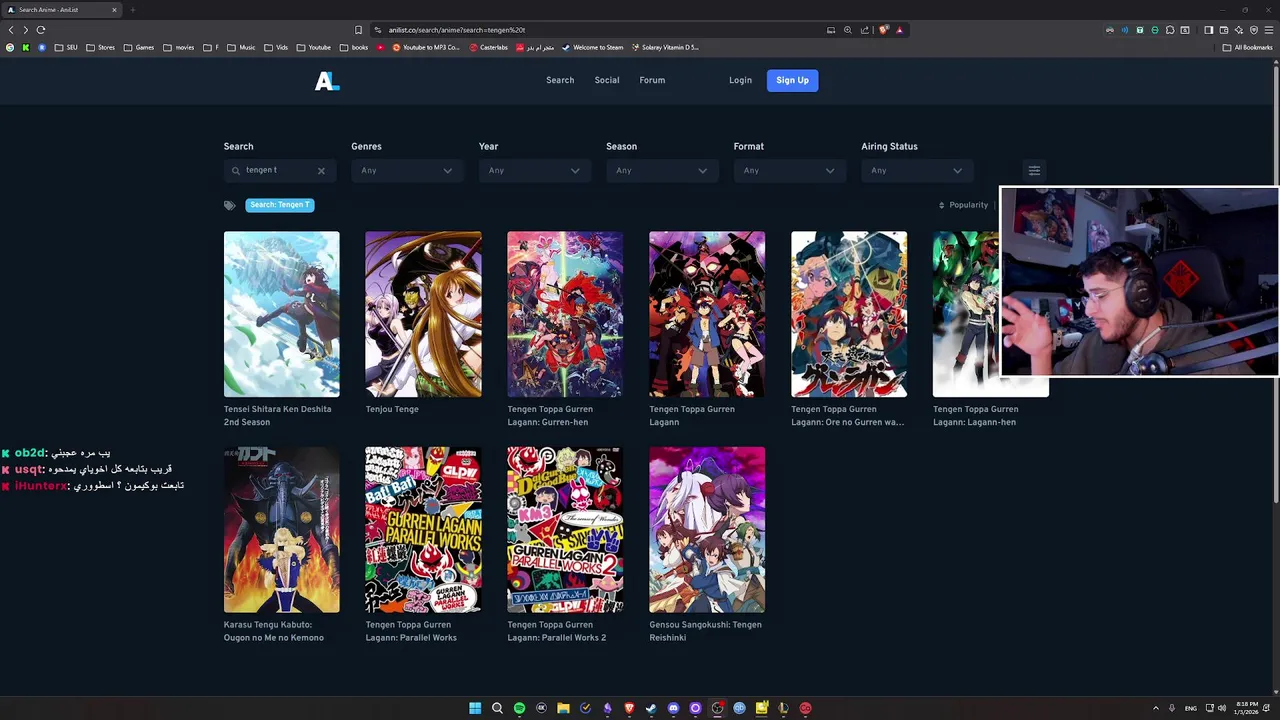Click the microphone tray icon
Screen dimensions: 1280x720
pos(1173,708)
